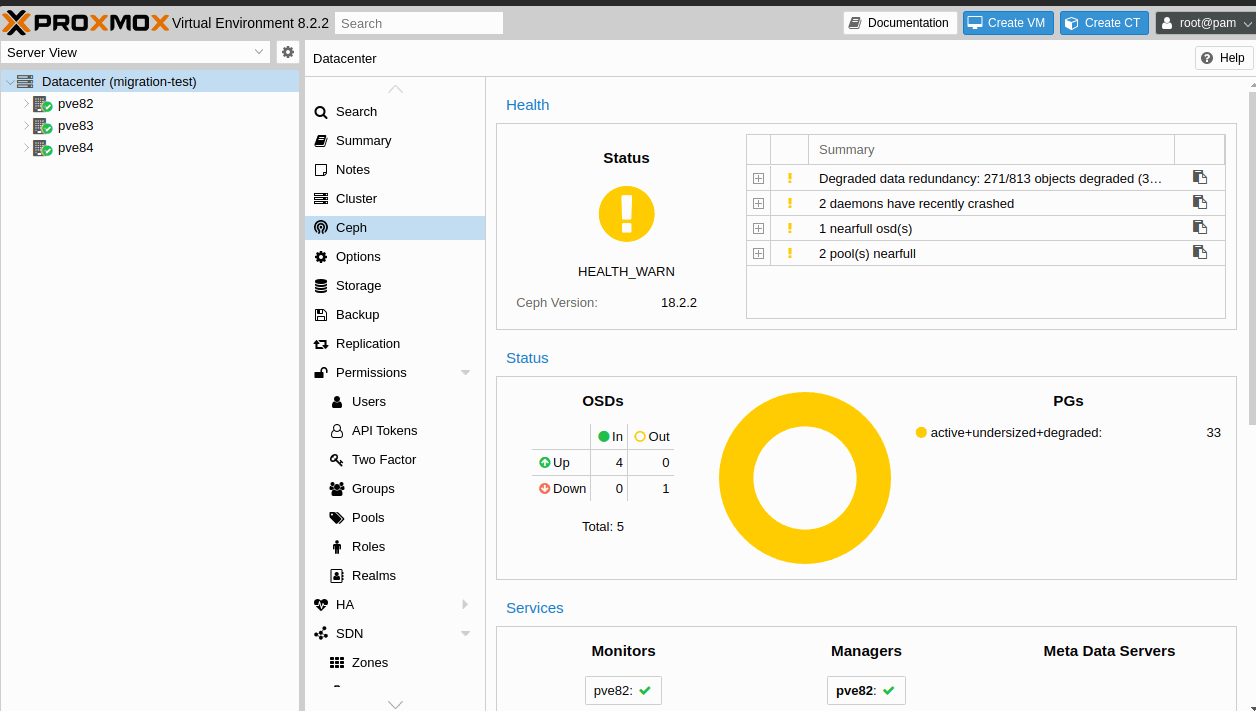The width and height of the screenshot is (1256, 711).
Task: Open the Roles entry
Action: tap(395, 547)
